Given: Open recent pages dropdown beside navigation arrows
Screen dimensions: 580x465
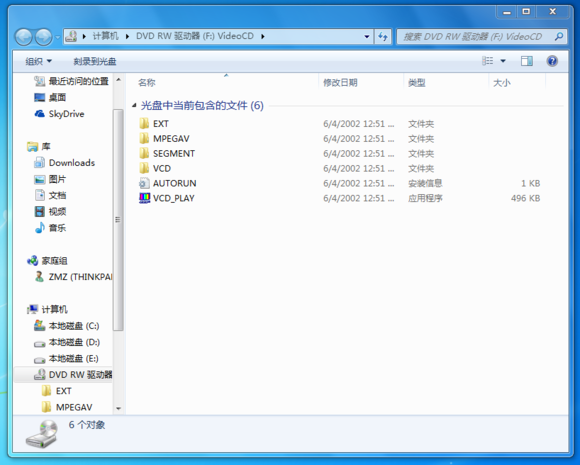Looking at the screenshot, I should pos(58,37).
